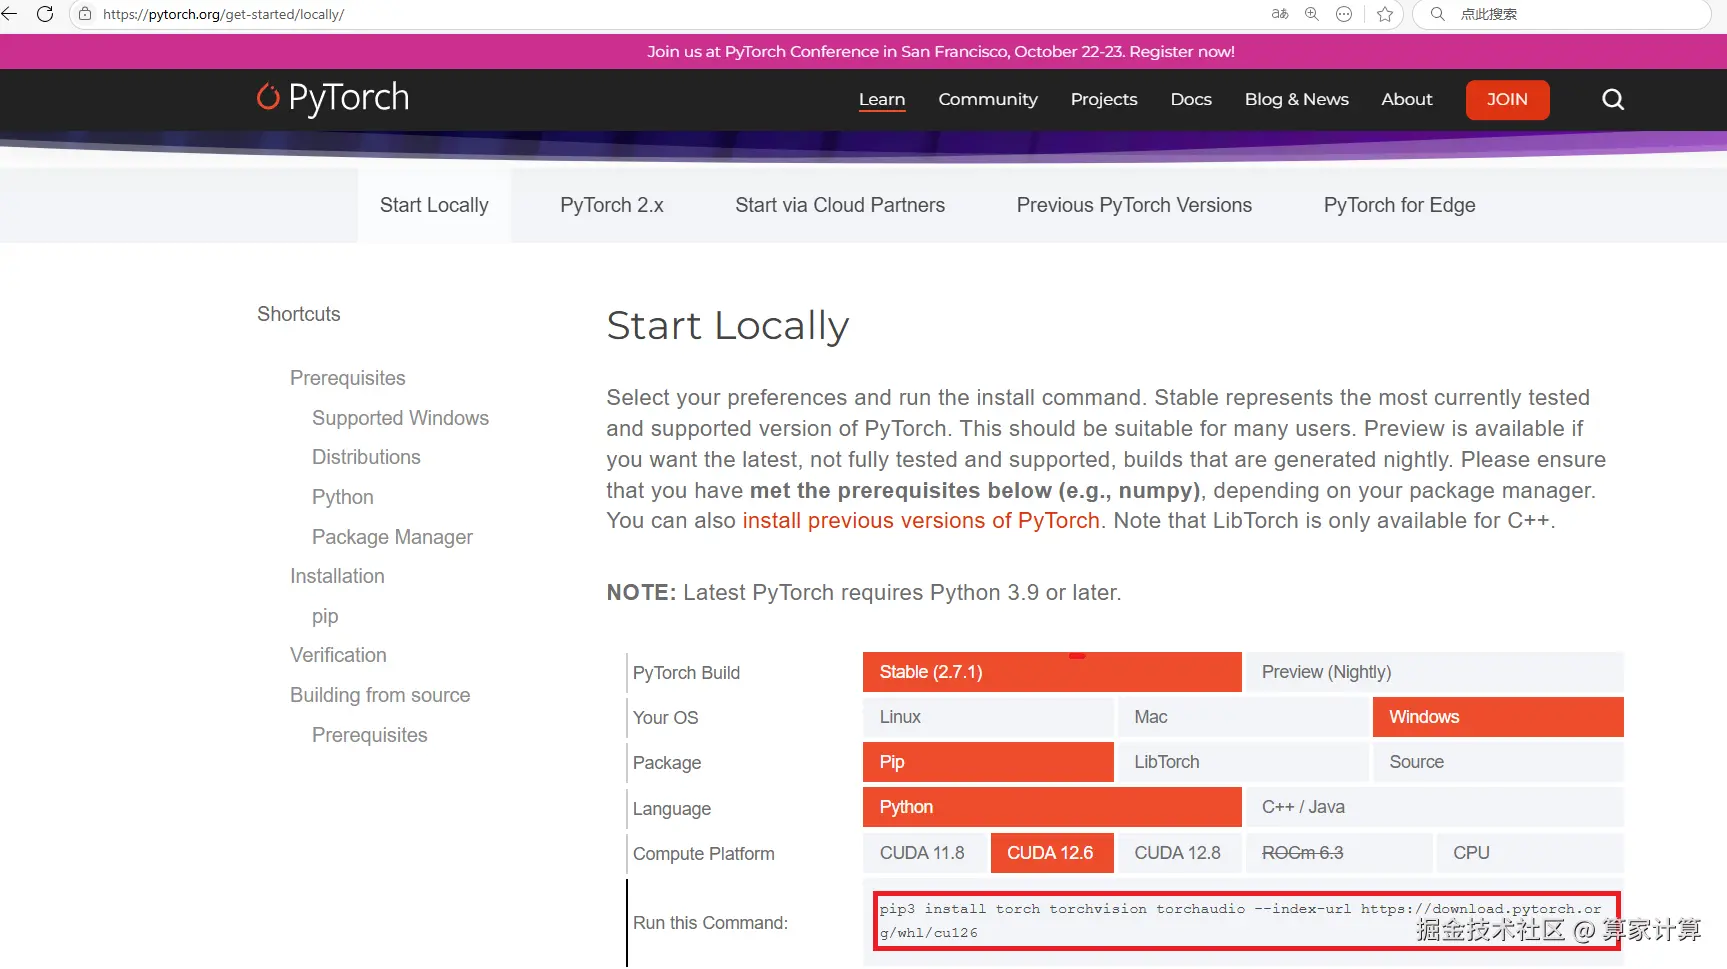Select the Start Locally tab
The image size is (1727, 969).
(434, 205)
